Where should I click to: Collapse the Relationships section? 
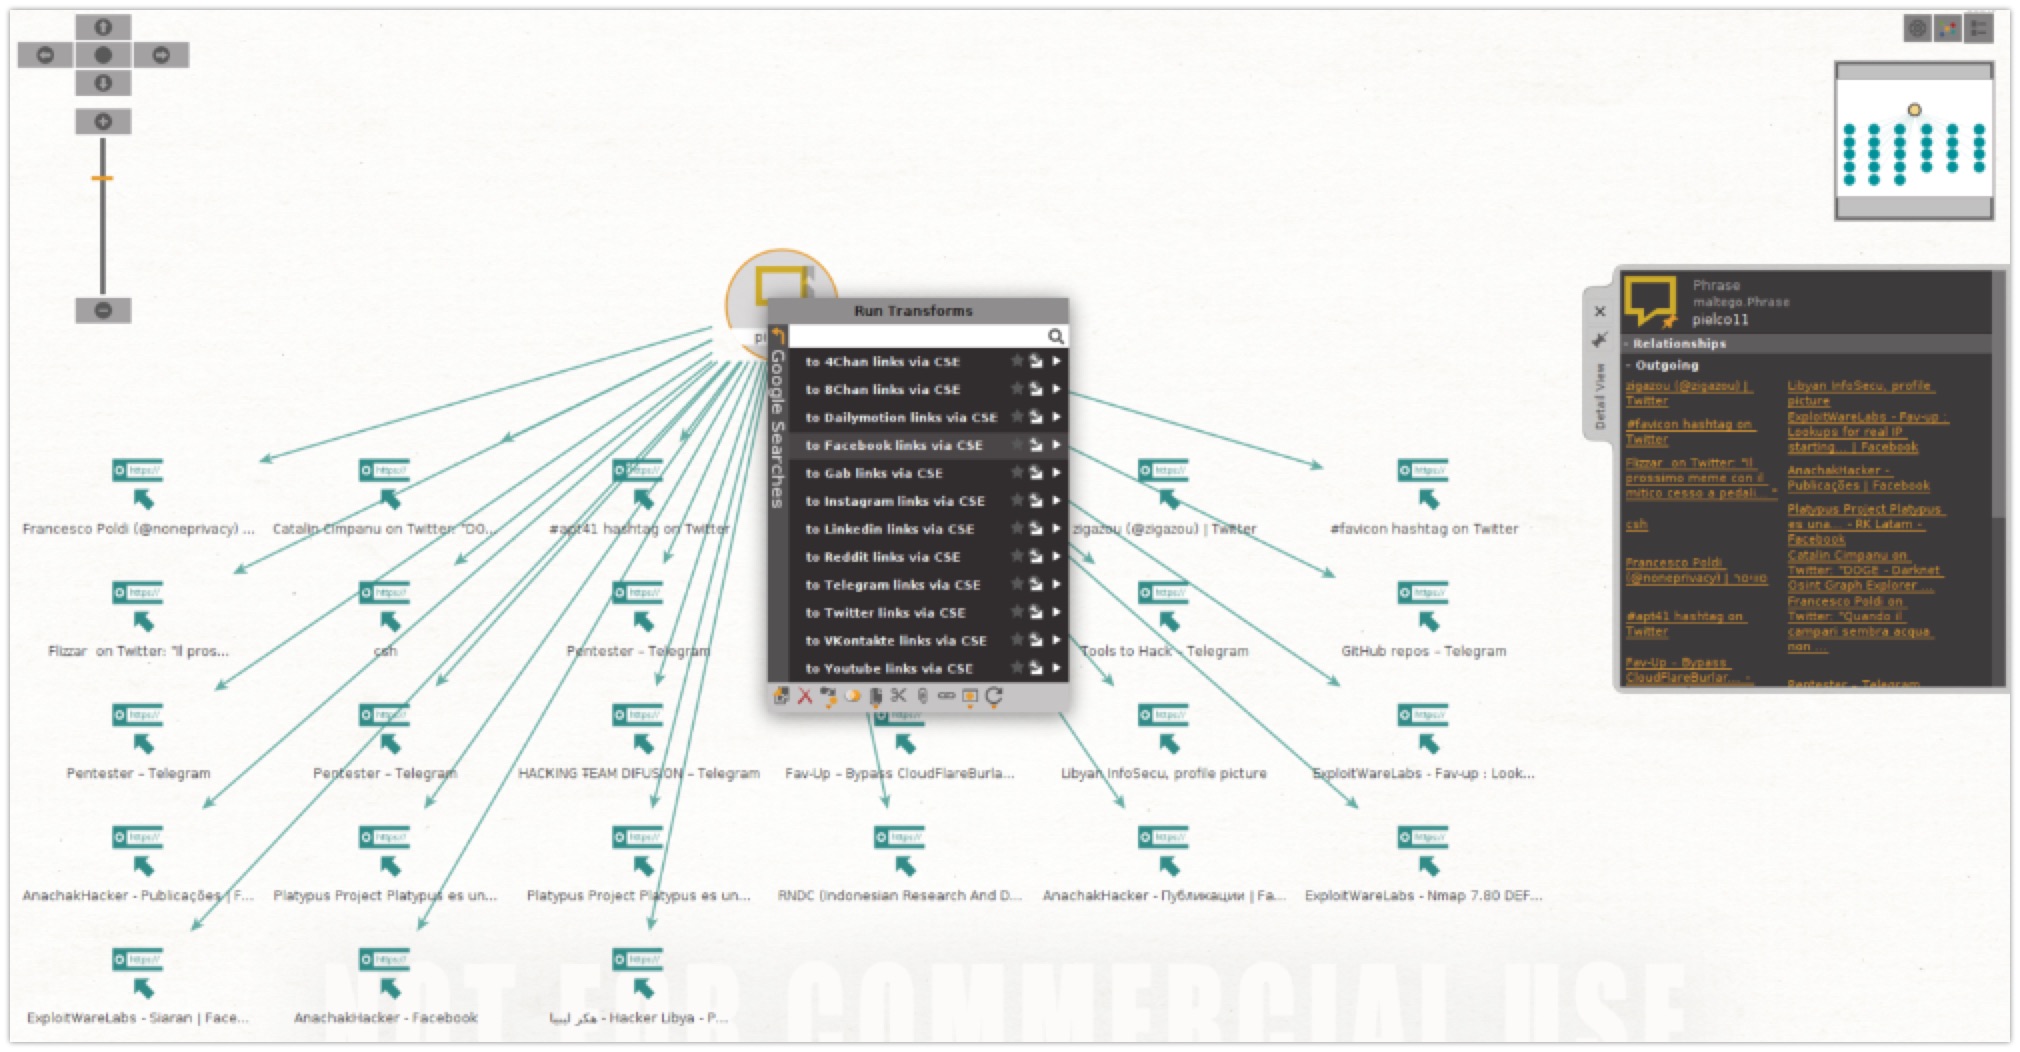pos(1806,343)
